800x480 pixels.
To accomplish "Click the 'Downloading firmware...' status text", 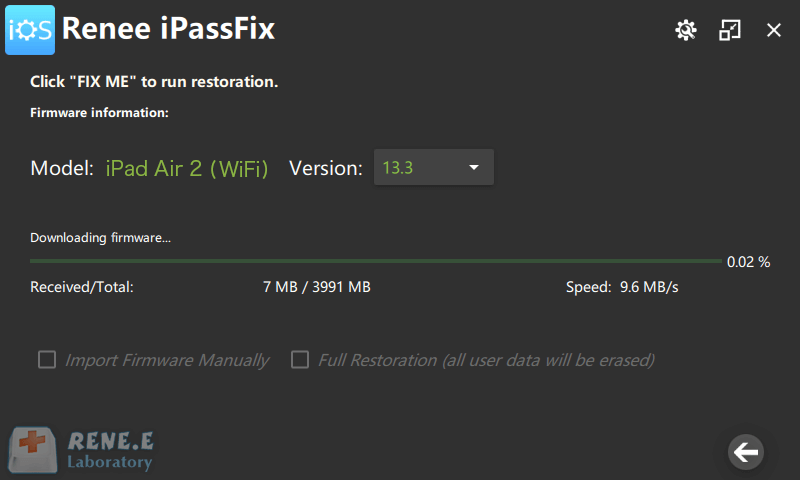I will [x=100, y=238].
